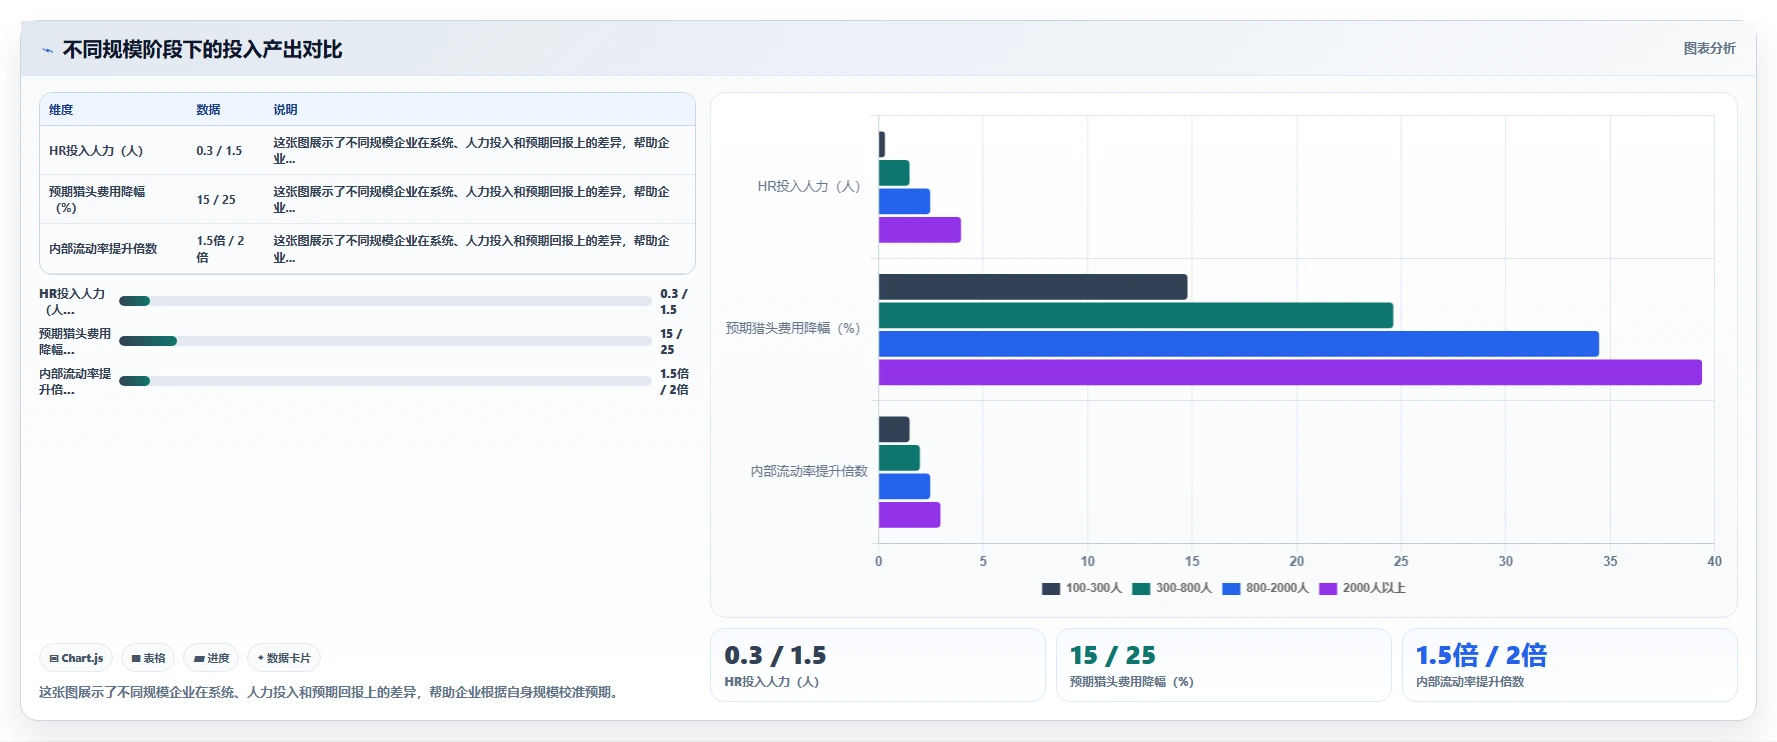Click the 预期猎头费用降幅 progress bar
Image resolution: width=1777 pixels, height=742 pixels.
[x=385, y=341]
